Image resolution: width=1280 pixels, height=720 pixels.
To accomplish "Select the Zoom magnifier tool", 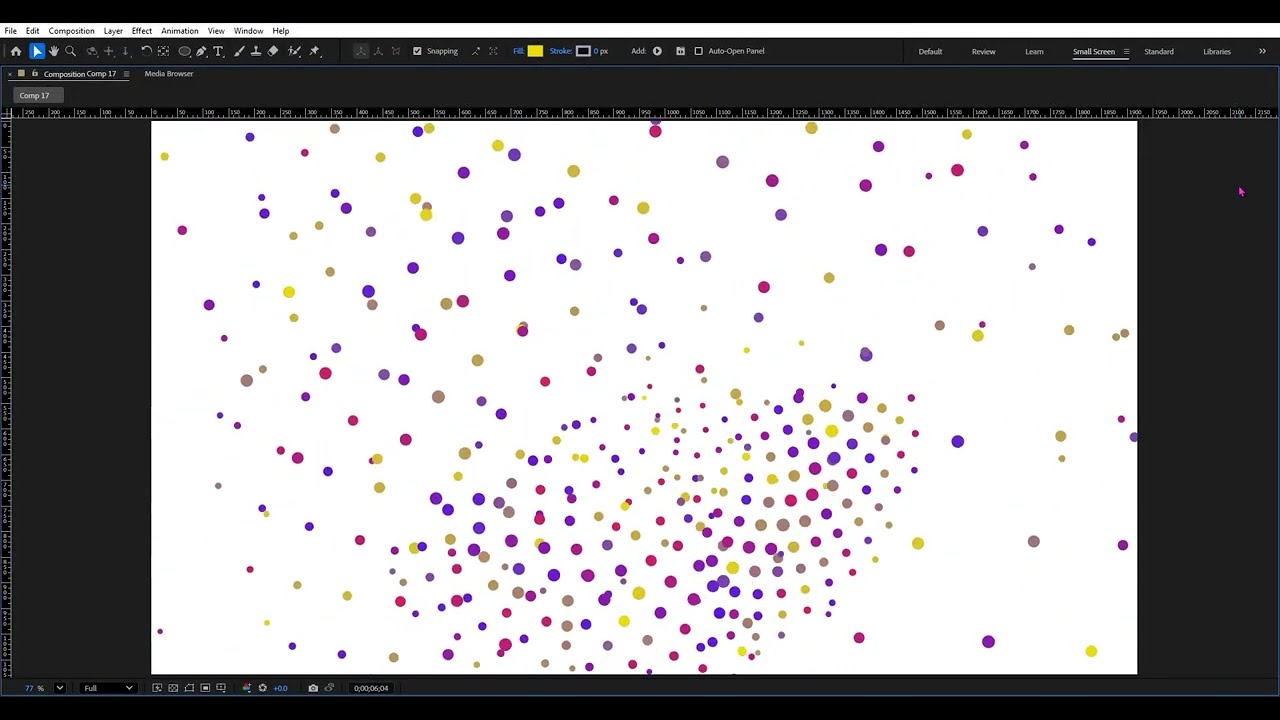I will [x=71, y=51].
